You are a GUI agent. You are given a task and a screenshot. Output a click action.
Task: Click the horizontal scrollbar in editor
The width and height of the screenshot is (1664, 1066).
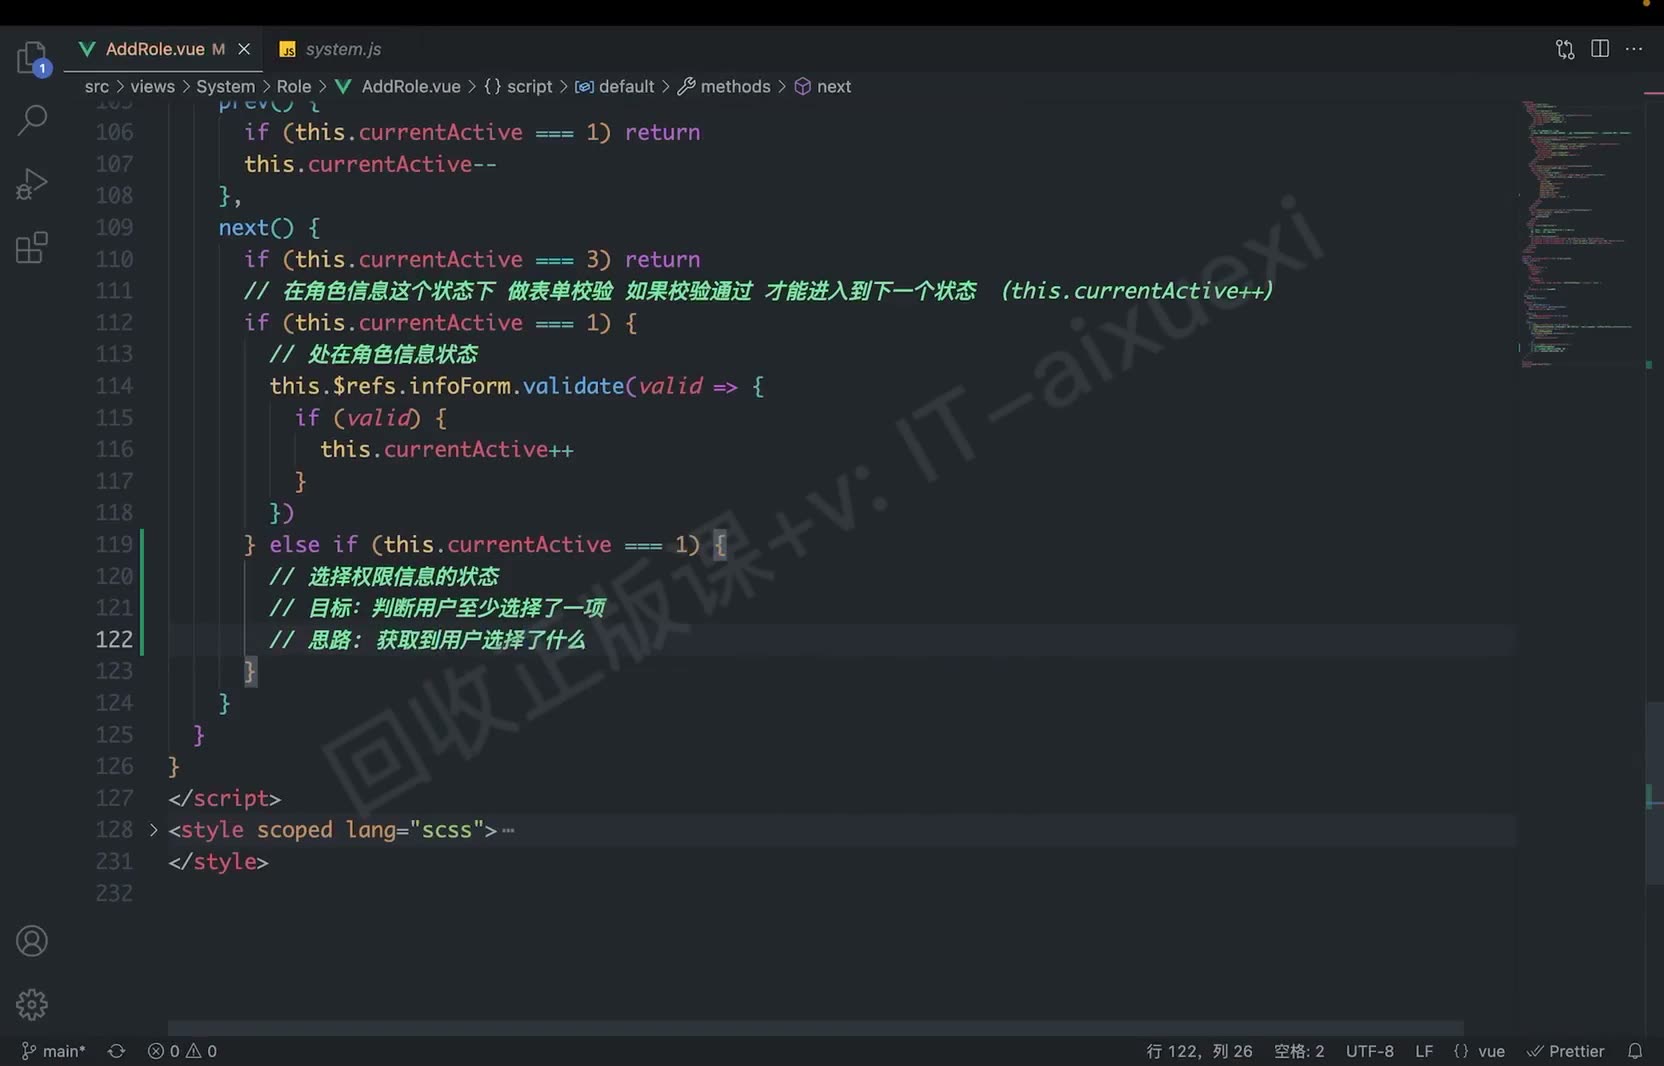[x=816, y=1028]
